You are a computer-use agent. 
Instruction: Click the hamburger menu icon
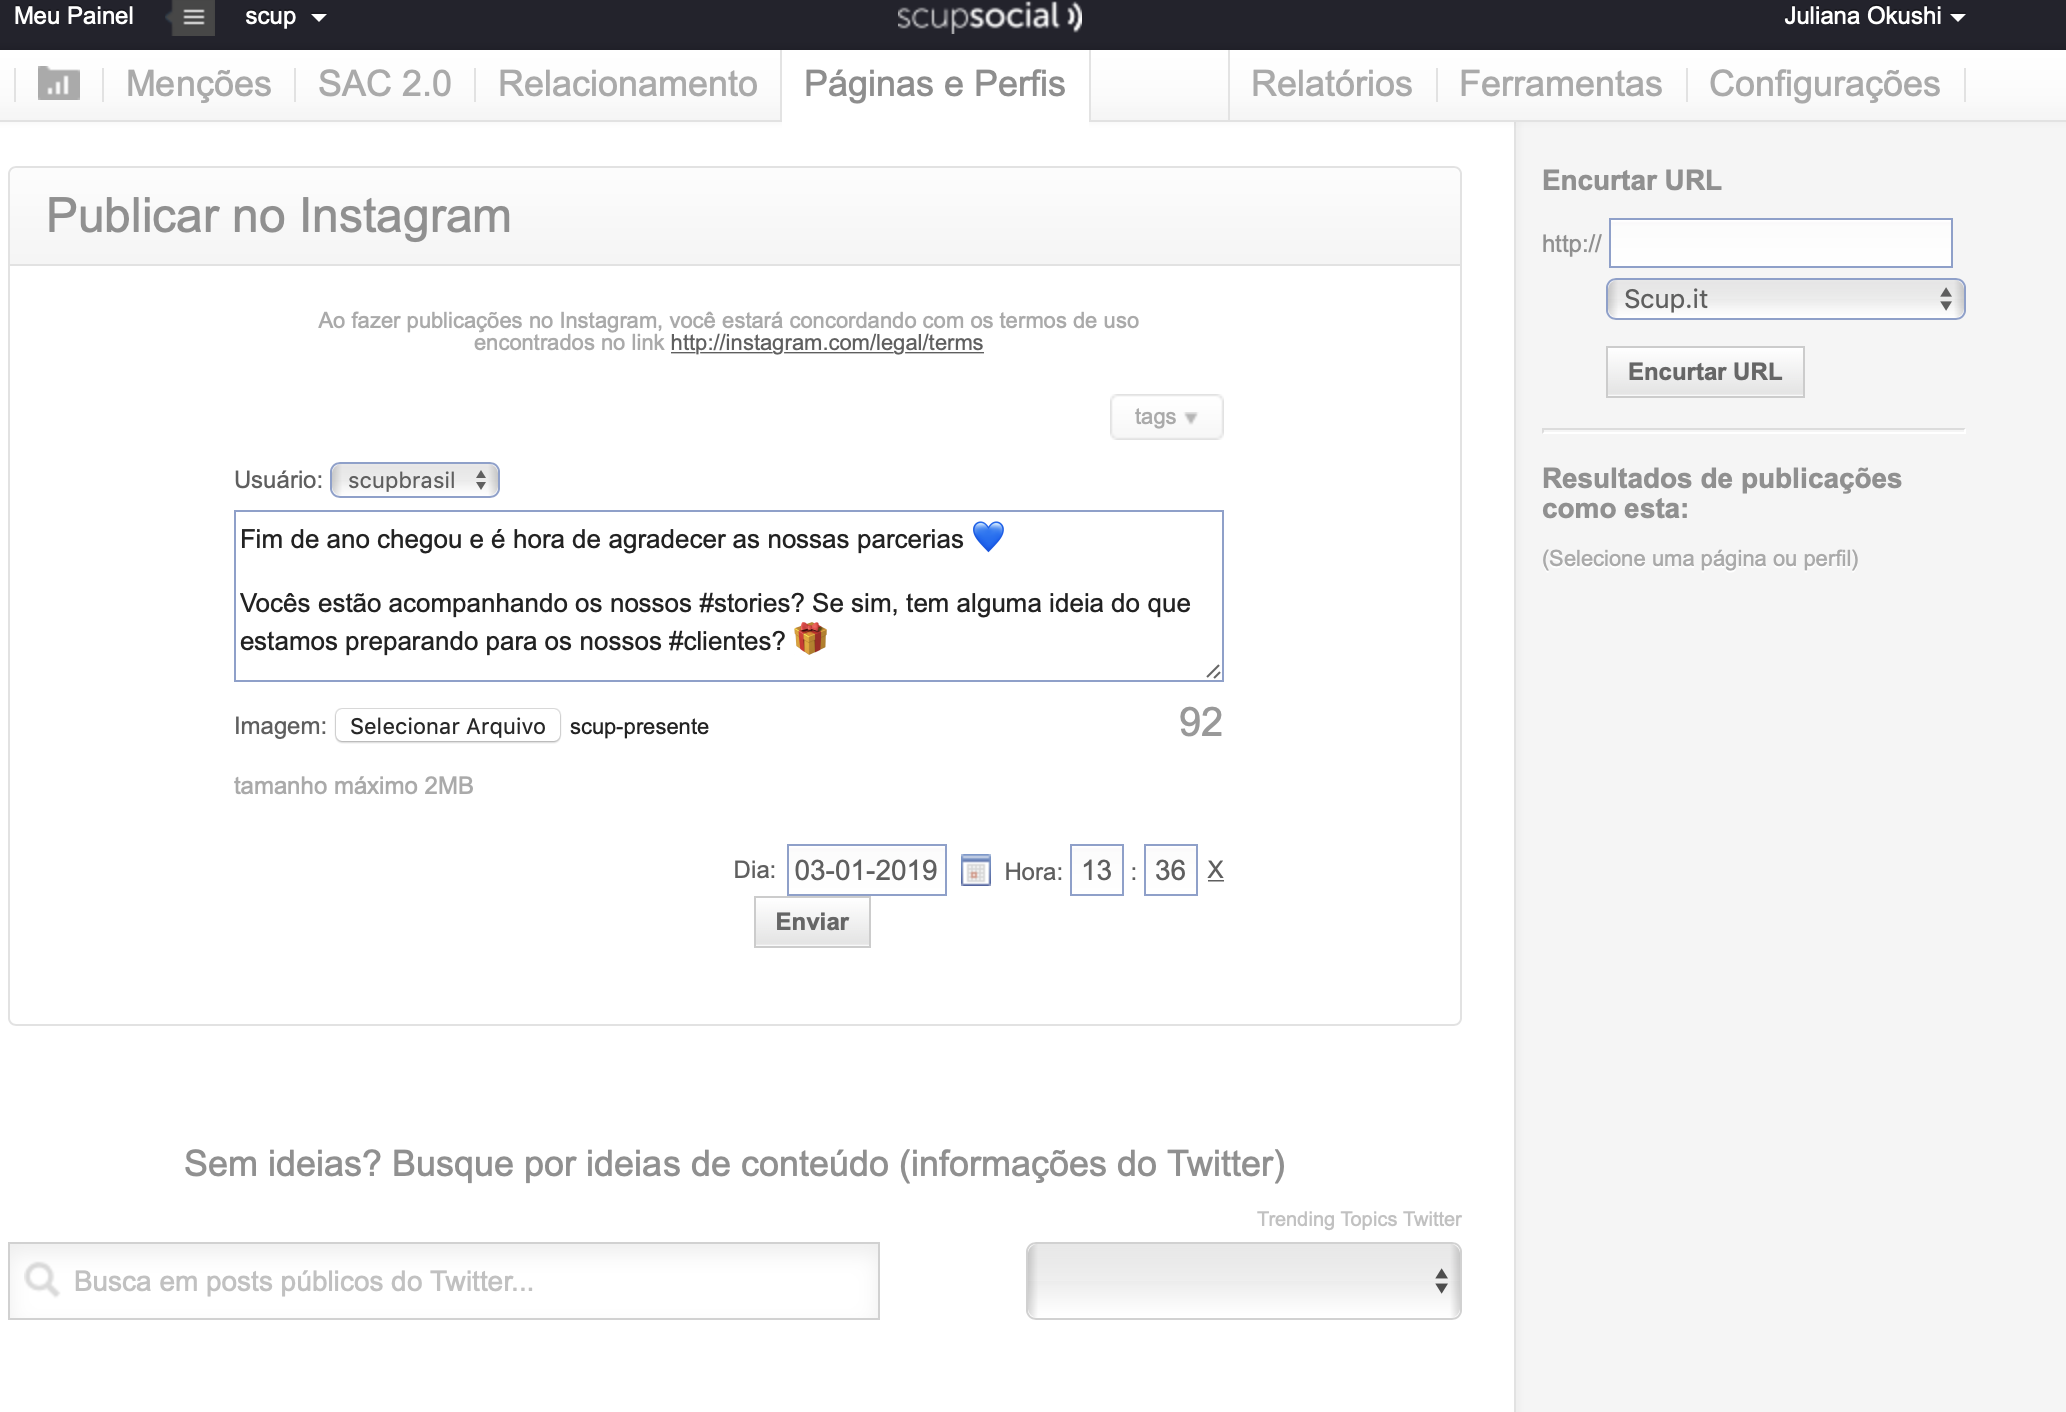pyautogui.click(x=194, y=17)
